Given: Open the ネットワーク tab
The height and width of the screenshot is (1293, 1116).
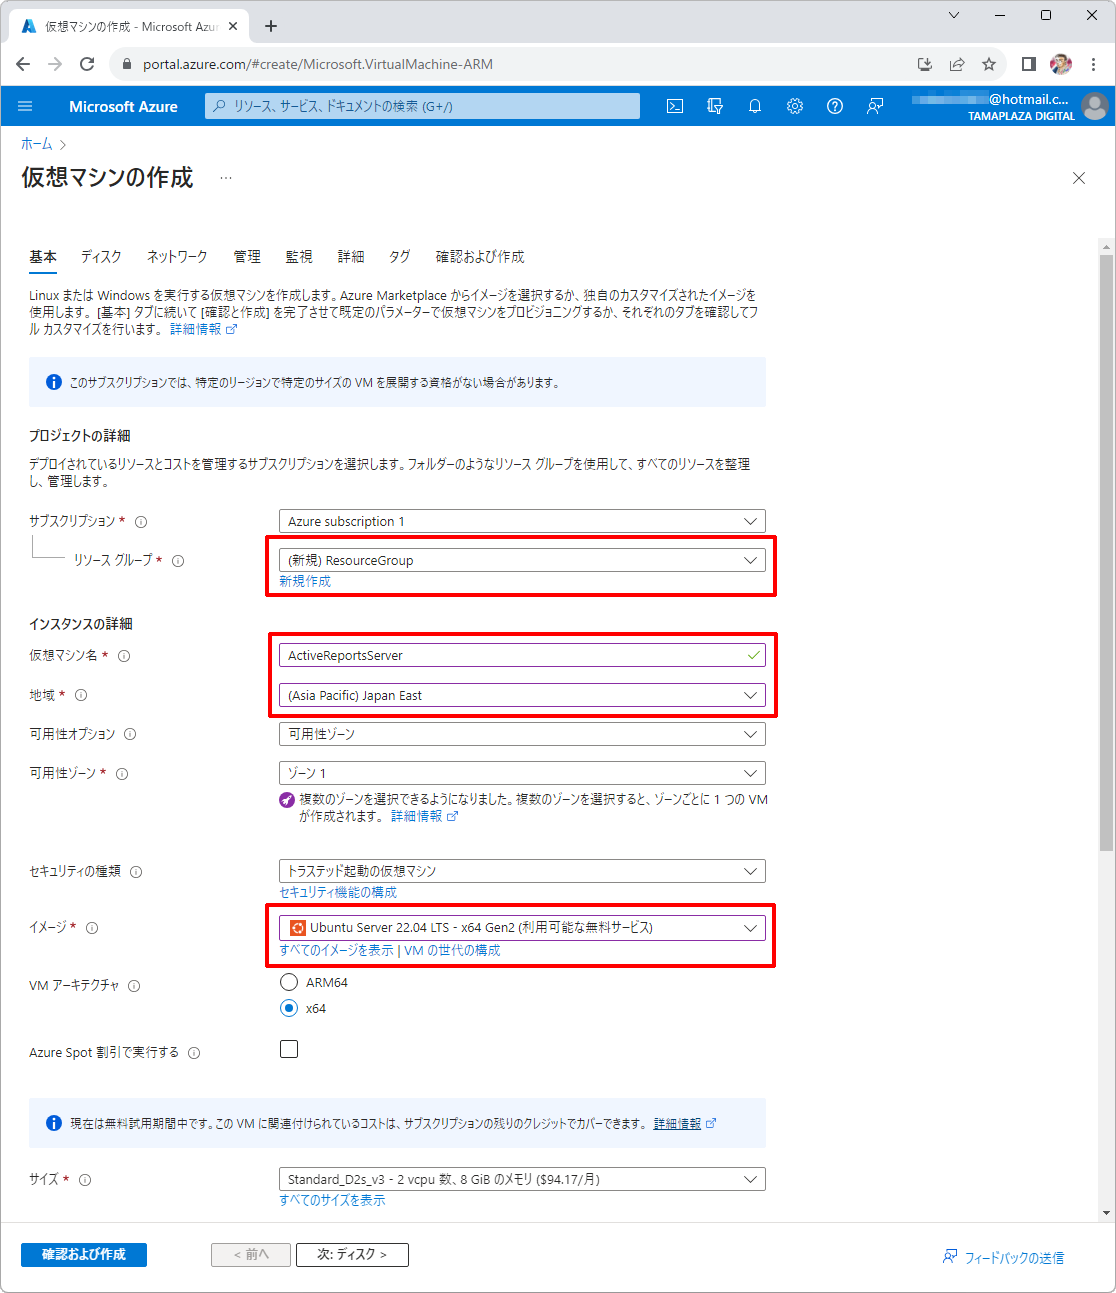Looking at the screenshot, I should (177, 257).
